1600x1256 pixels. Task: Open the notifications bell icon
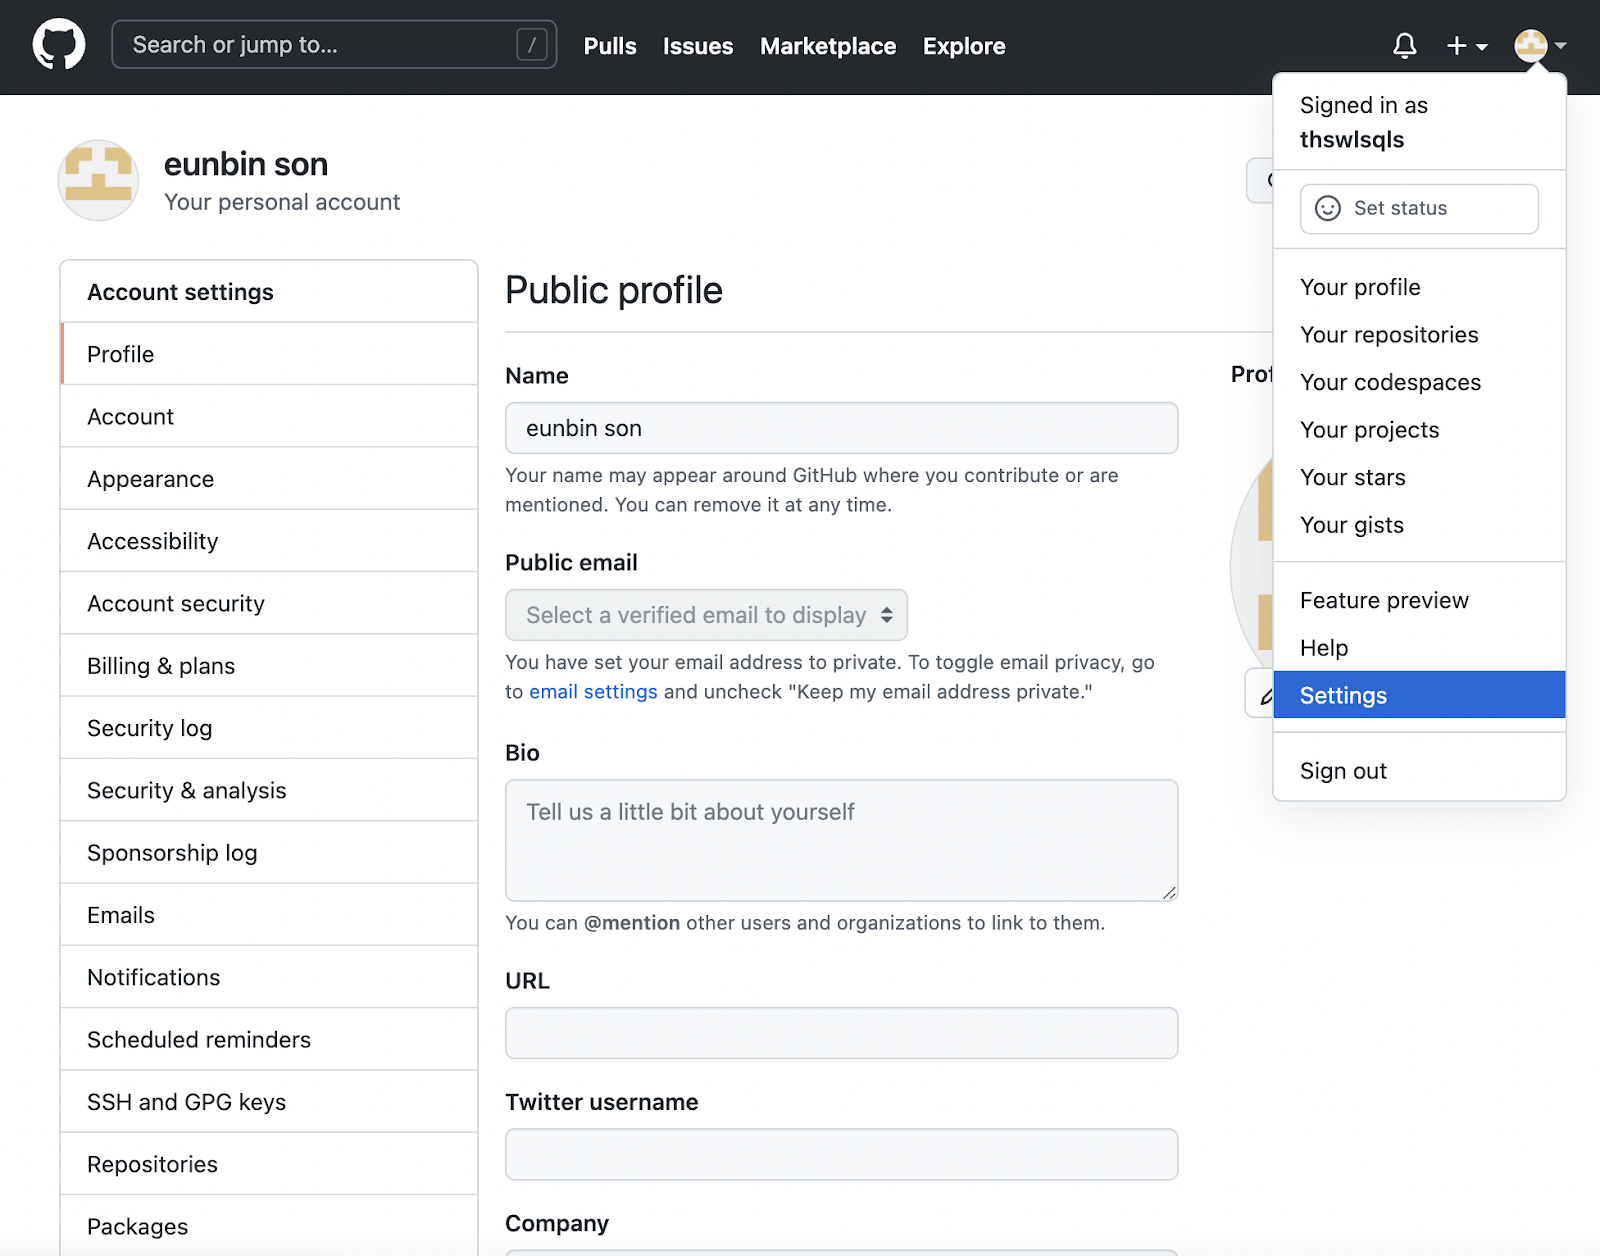[1404, 45]
